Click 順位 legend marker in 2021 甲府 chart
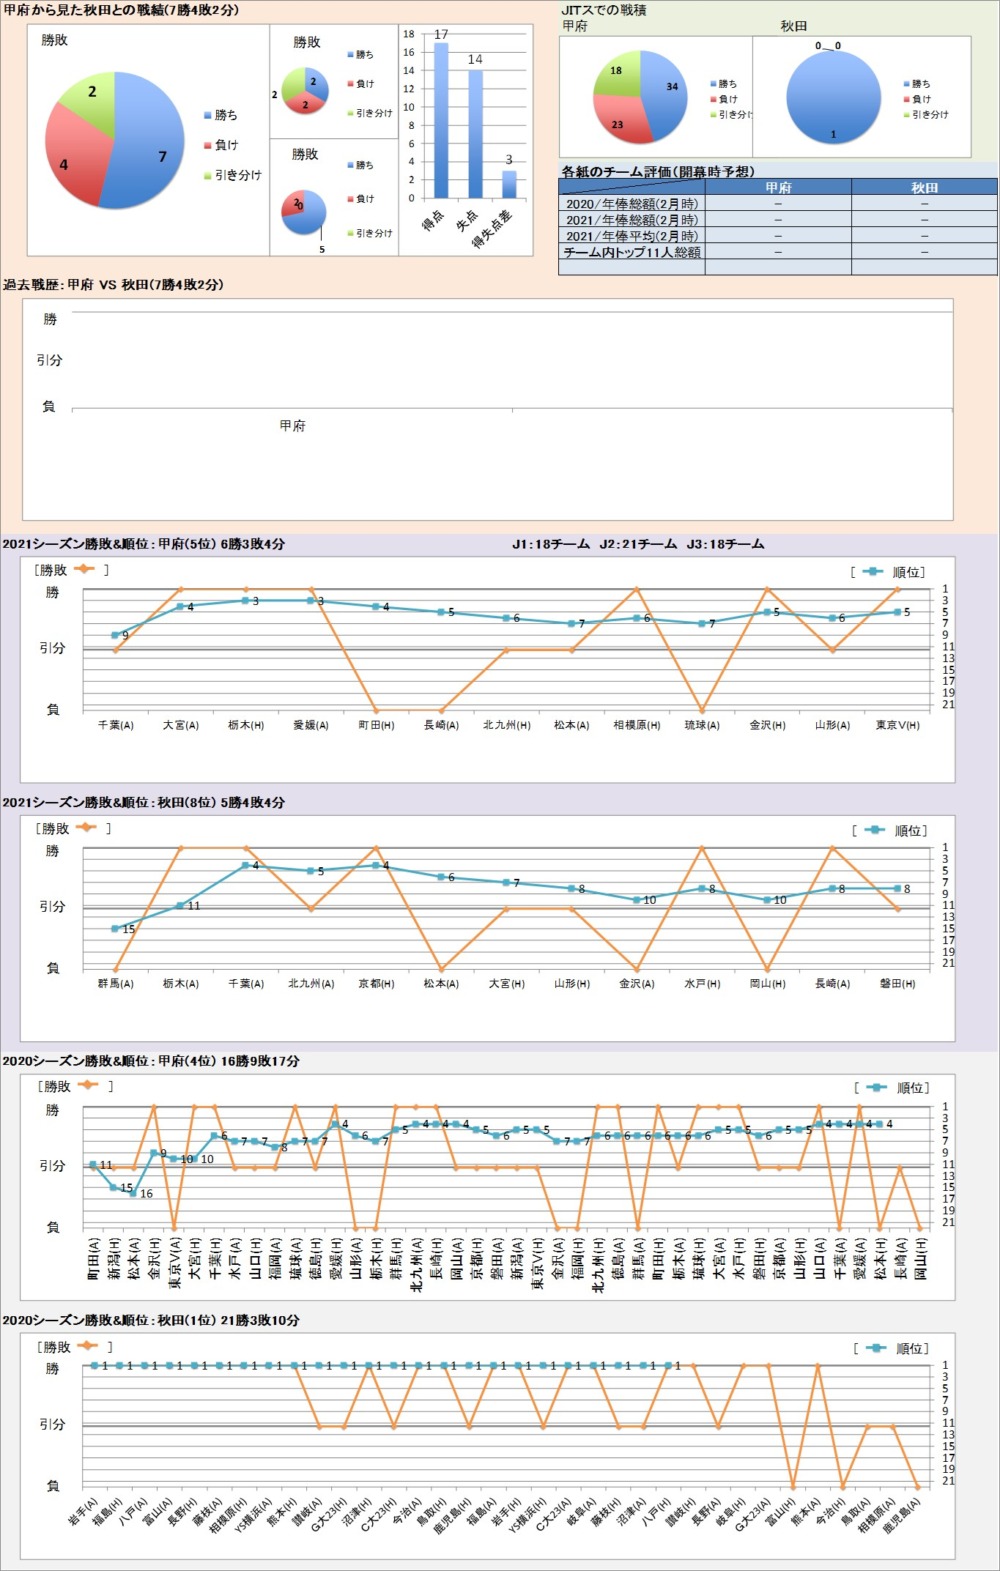The image size is (1000, 1571). [x=872, y=572]
